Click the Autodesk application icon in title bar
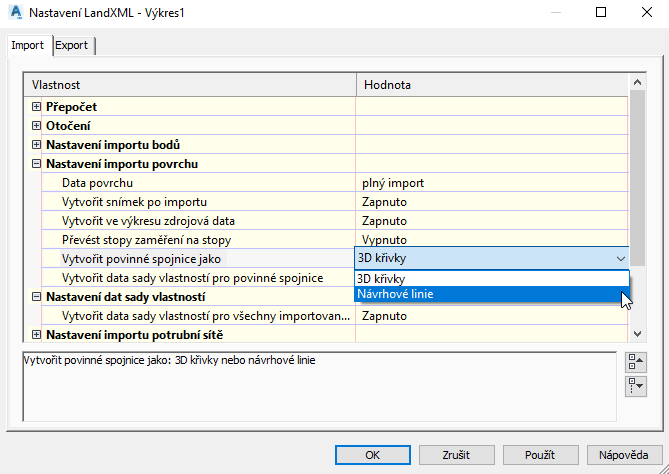 tap(13, 13)
